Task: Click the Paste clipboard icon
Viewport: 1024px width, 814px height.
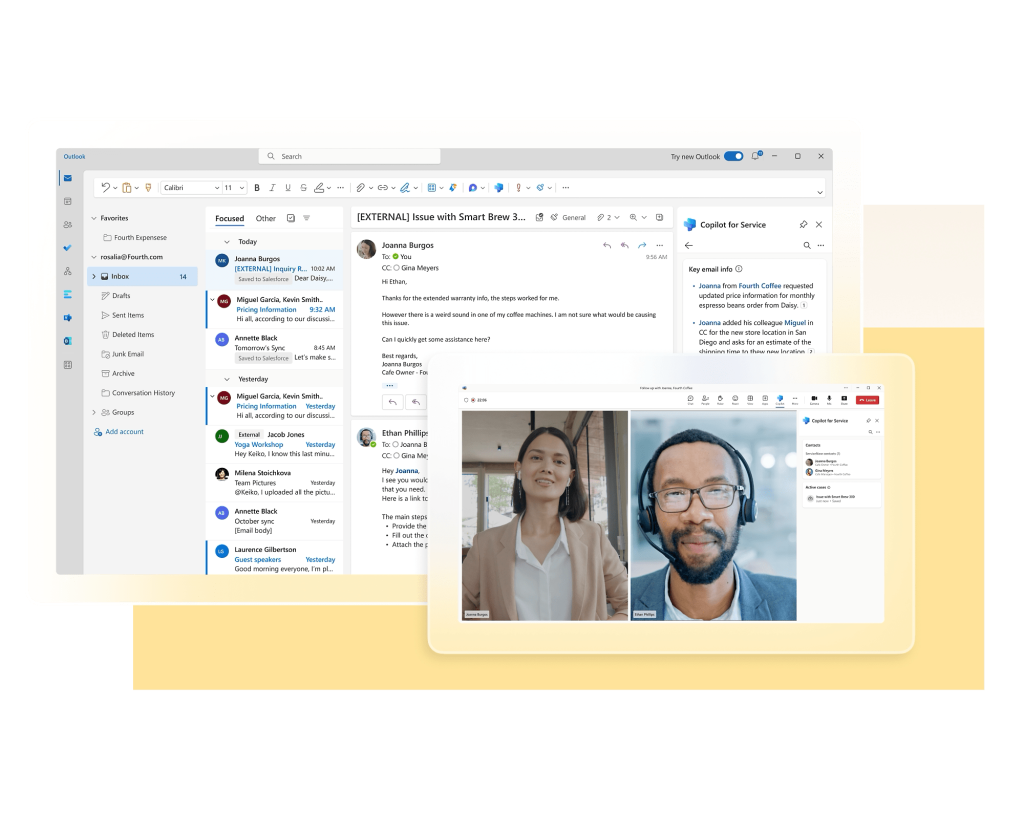Action: (x=127, y=187)
